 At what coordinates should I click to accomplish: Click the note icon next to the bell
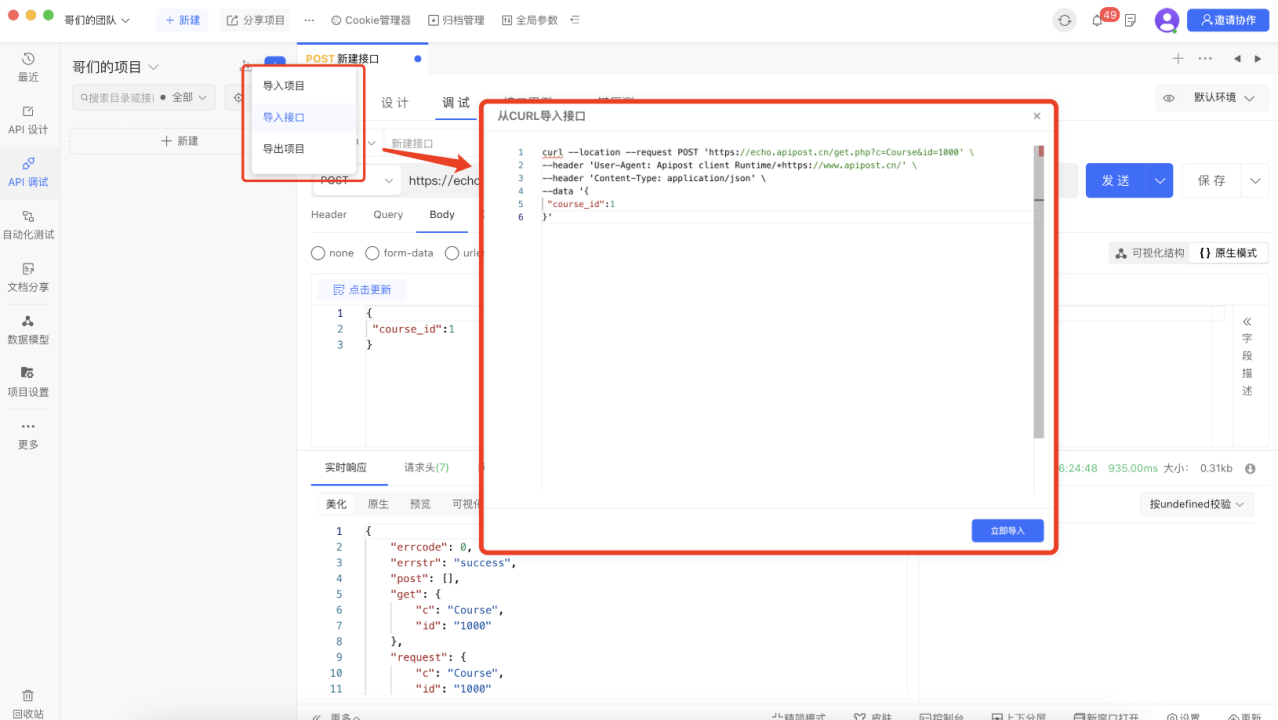1131,20
